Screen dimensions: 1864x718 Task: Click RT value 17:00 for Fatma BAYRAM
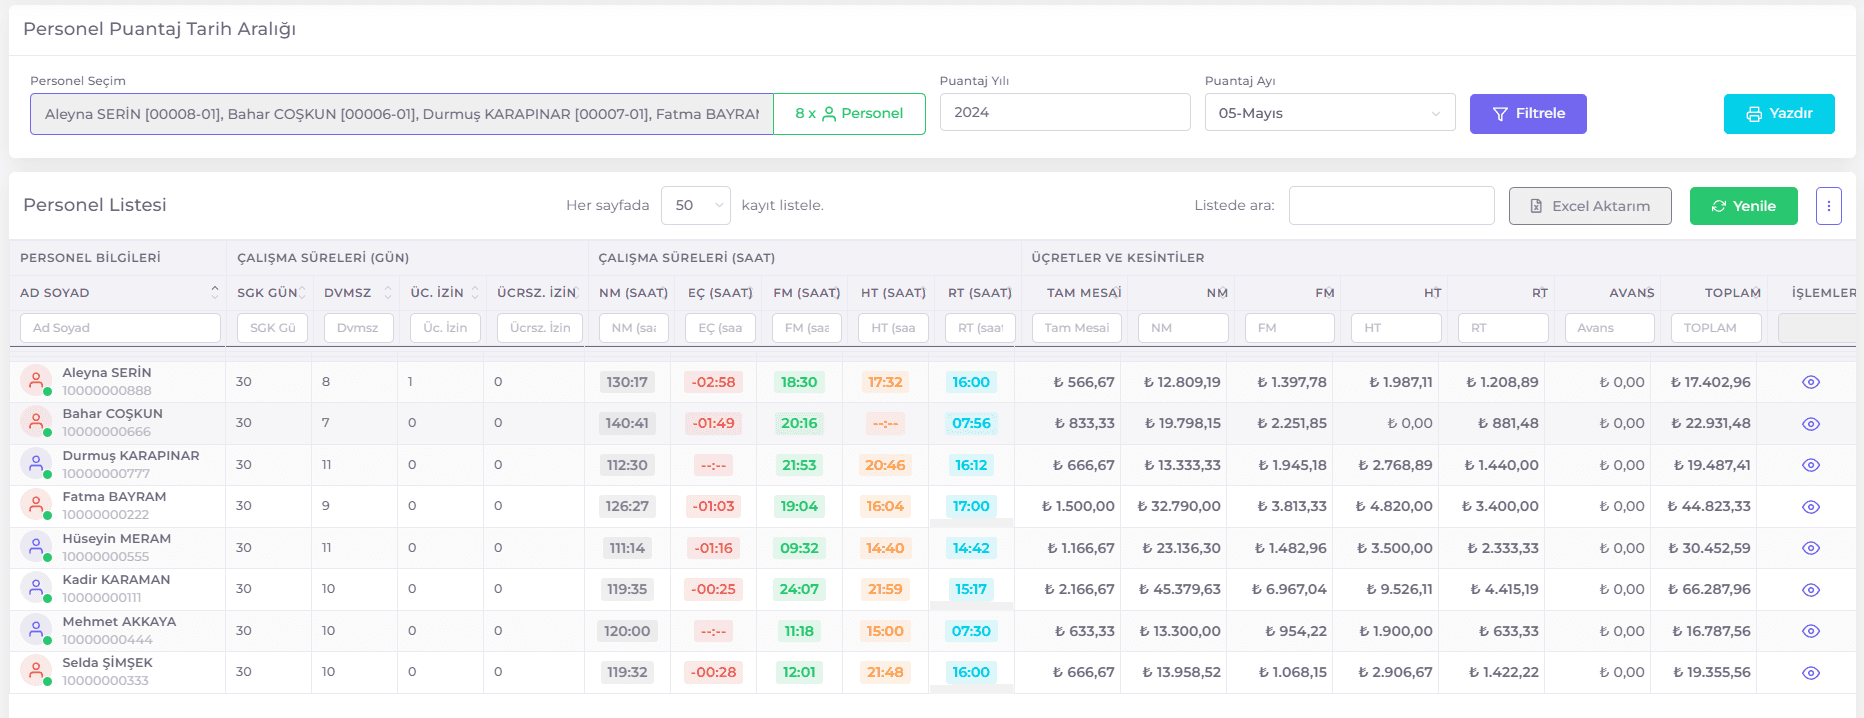[971, 506]
